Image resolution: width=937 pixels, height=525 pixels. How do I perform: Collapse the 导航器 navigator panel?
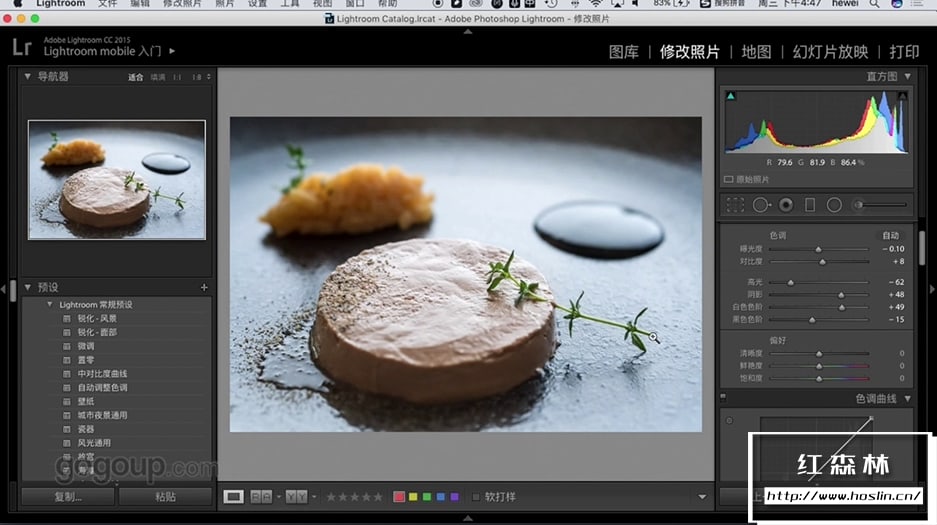click(27, 76)
